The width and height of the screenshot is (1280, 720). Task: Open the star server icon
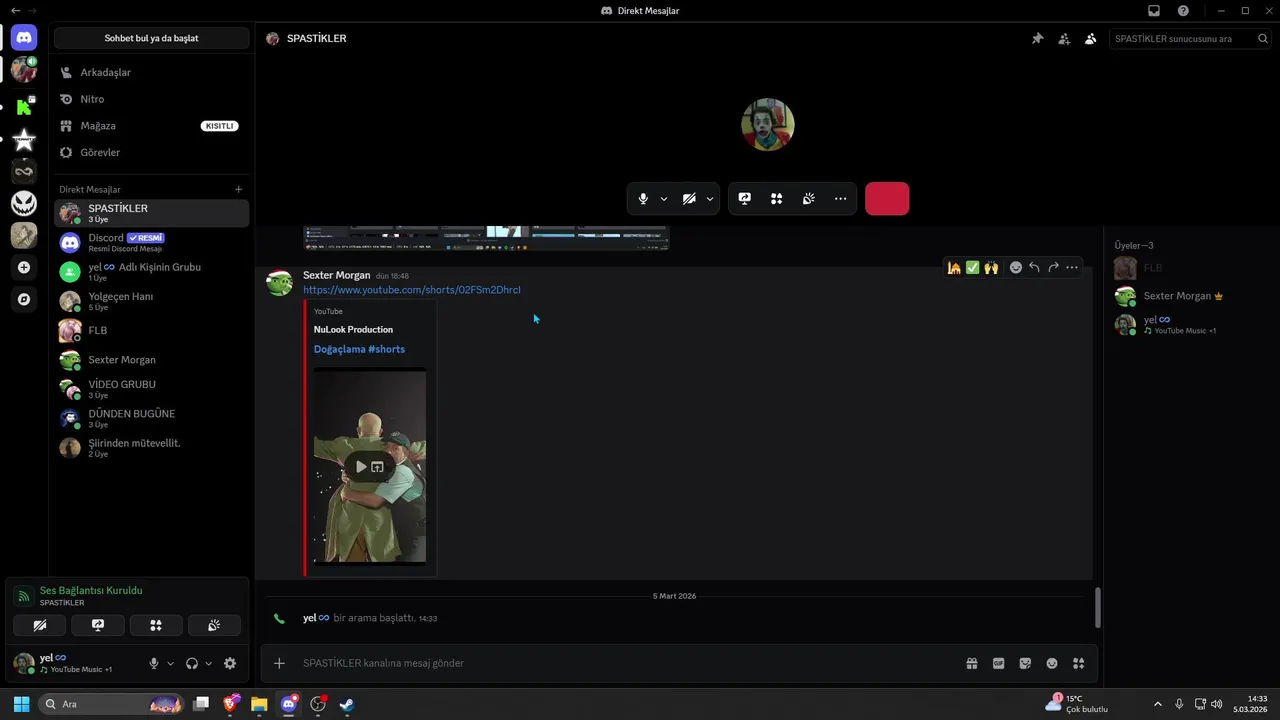(x=24, y=140)
